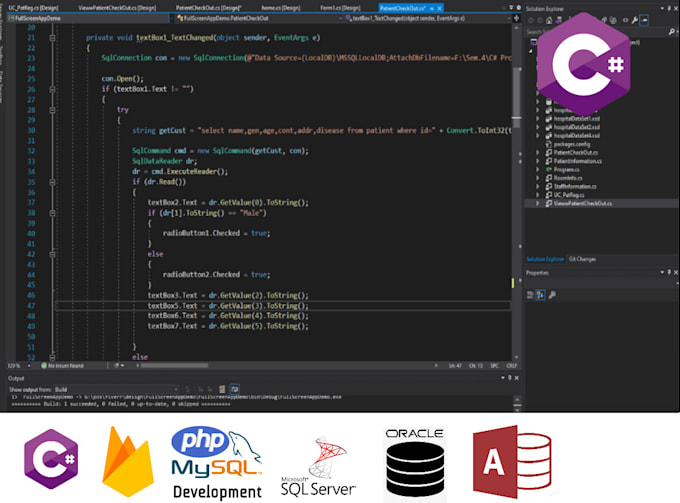Collapse the textBox1_TextChanged method at line 21
This screenshot has width=680, height=503.
click(x=52, y=38)
